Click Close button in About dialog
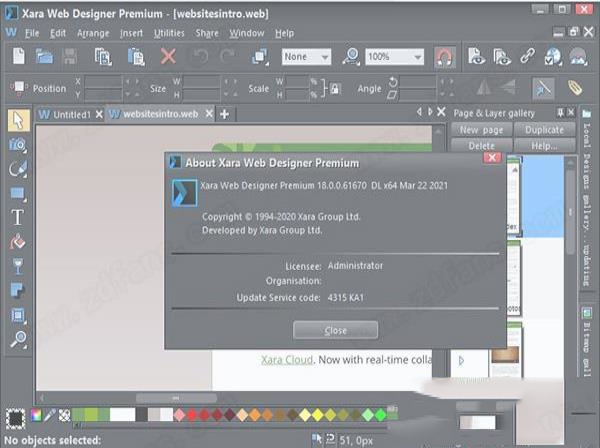The width and height of the screenshot is (600, 448). (335, 330)
